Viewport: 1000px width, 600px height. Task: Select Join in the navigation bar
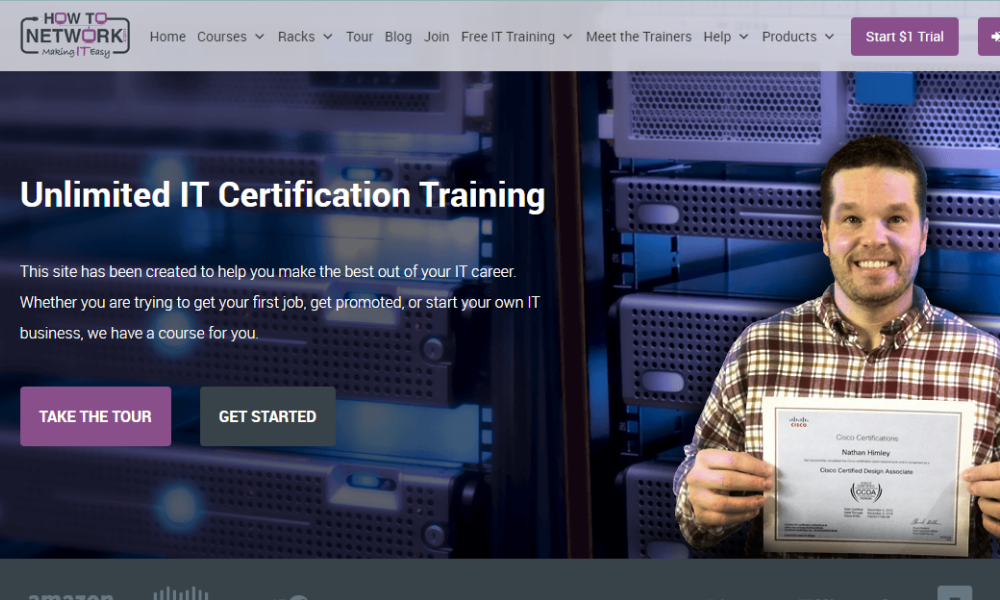click(x=436, y=36)
